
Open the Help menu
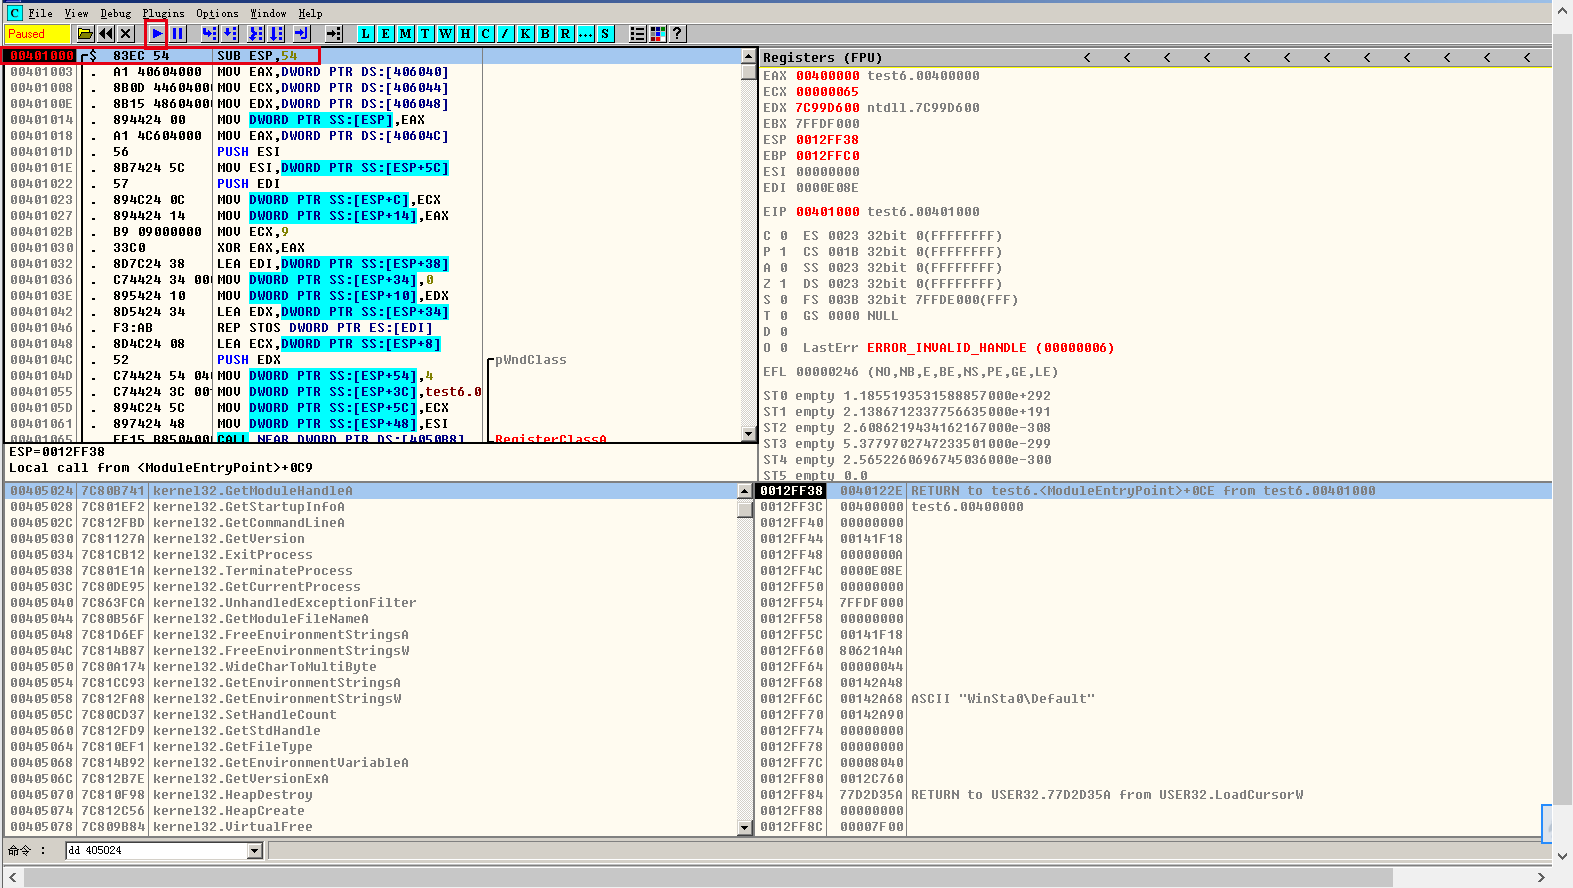pyautogui.click(x=310, y=13)
